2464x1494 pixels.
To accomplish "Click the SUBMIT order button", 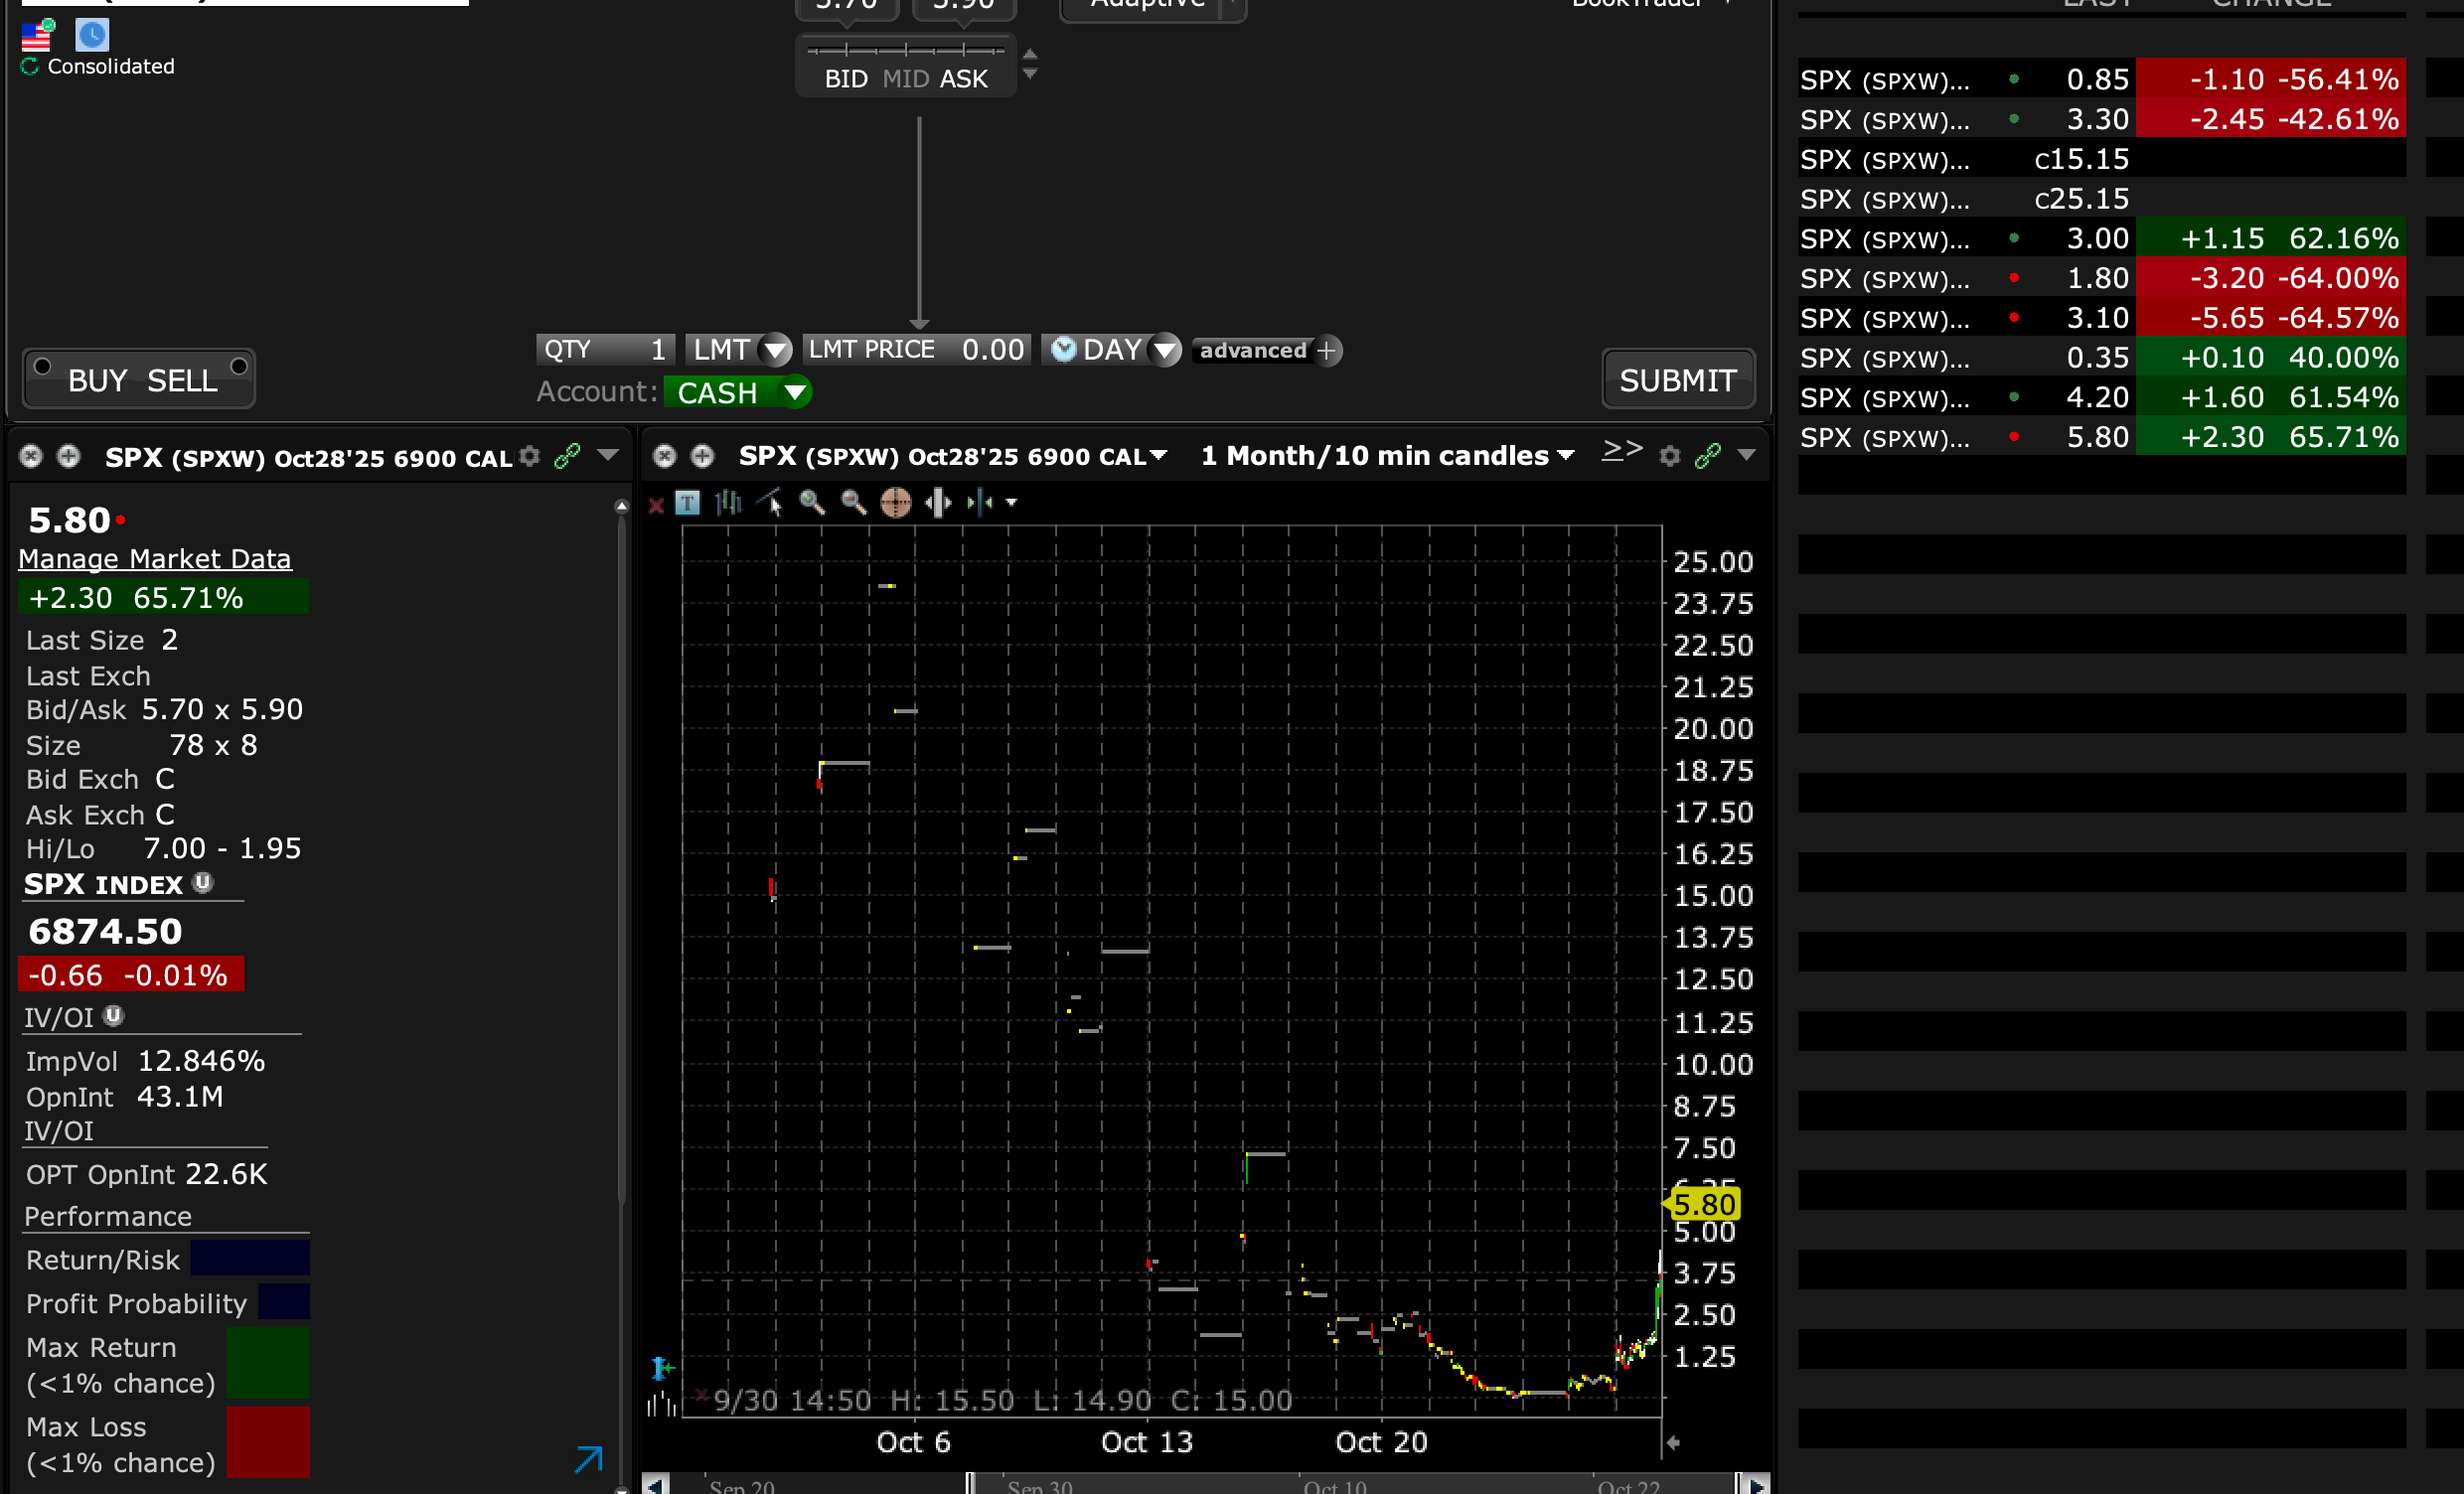I will pos(1677,380).
